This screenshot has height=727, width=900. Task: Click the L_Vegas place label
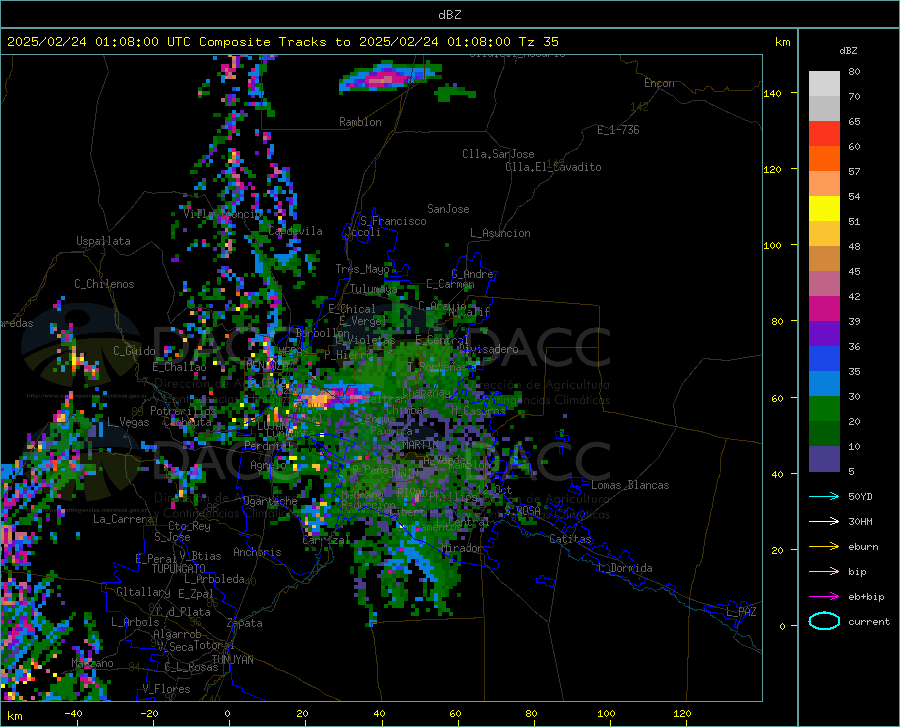point(128,422)
